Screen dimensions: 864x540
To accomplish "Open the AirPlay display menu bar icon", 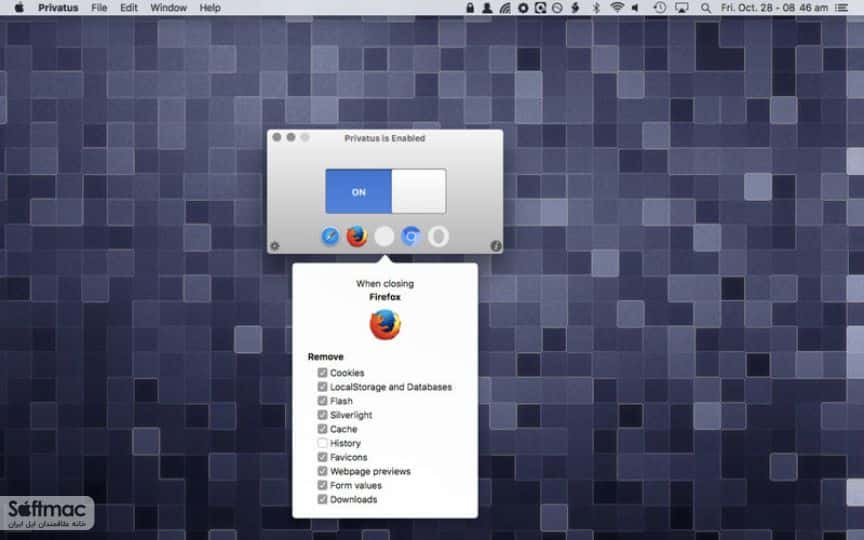I will pyautogui.click(x=682, y=8).
